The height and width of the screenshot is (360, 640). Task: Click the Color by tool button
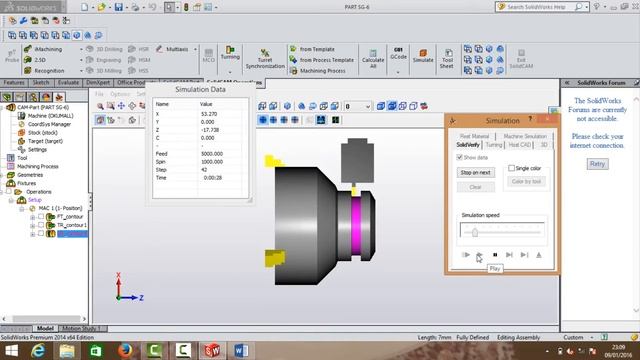pyautogui.click(x=526, y=181)
